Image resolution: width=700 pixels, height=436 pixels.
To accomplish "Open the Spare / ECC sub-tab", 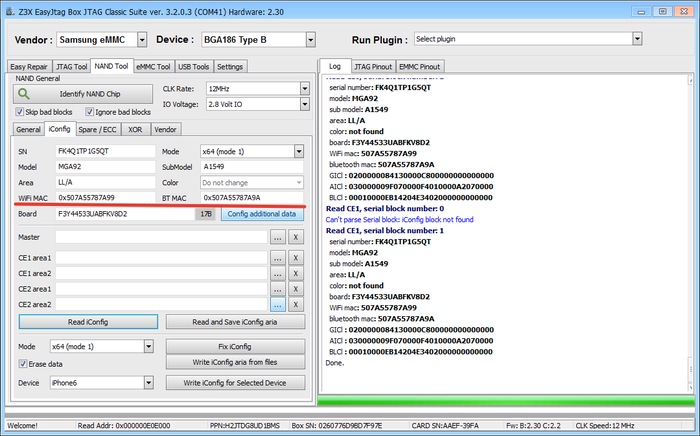I will pyautogui.click(x=97, y=129).
